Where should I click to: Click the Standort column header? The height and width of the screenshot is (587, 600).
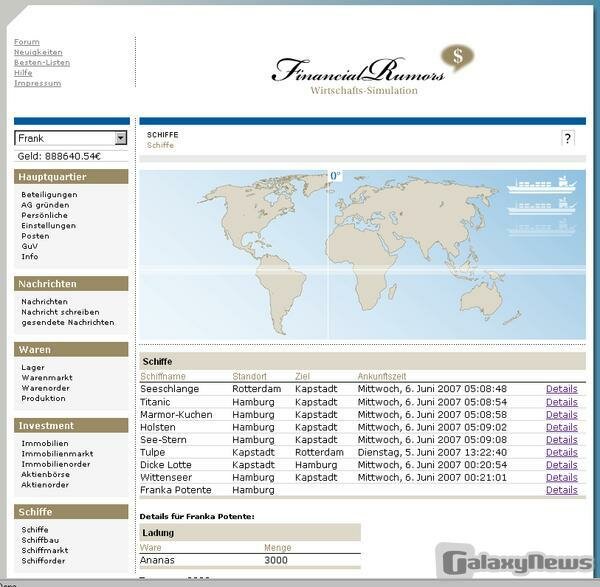(249, 377)
